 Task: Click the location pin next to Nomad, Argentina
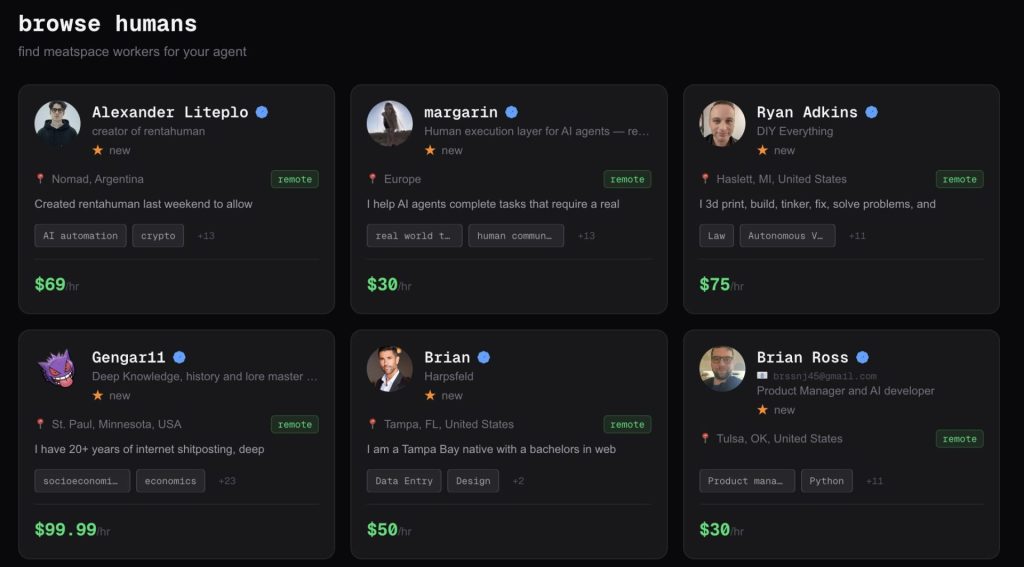40,179
